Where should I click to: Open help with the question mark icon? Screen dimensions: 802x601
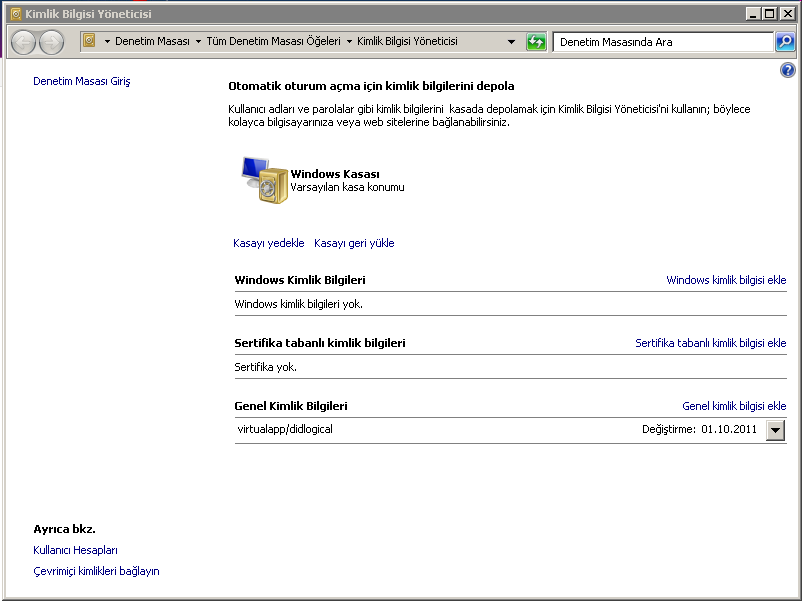tap(788, 70)
